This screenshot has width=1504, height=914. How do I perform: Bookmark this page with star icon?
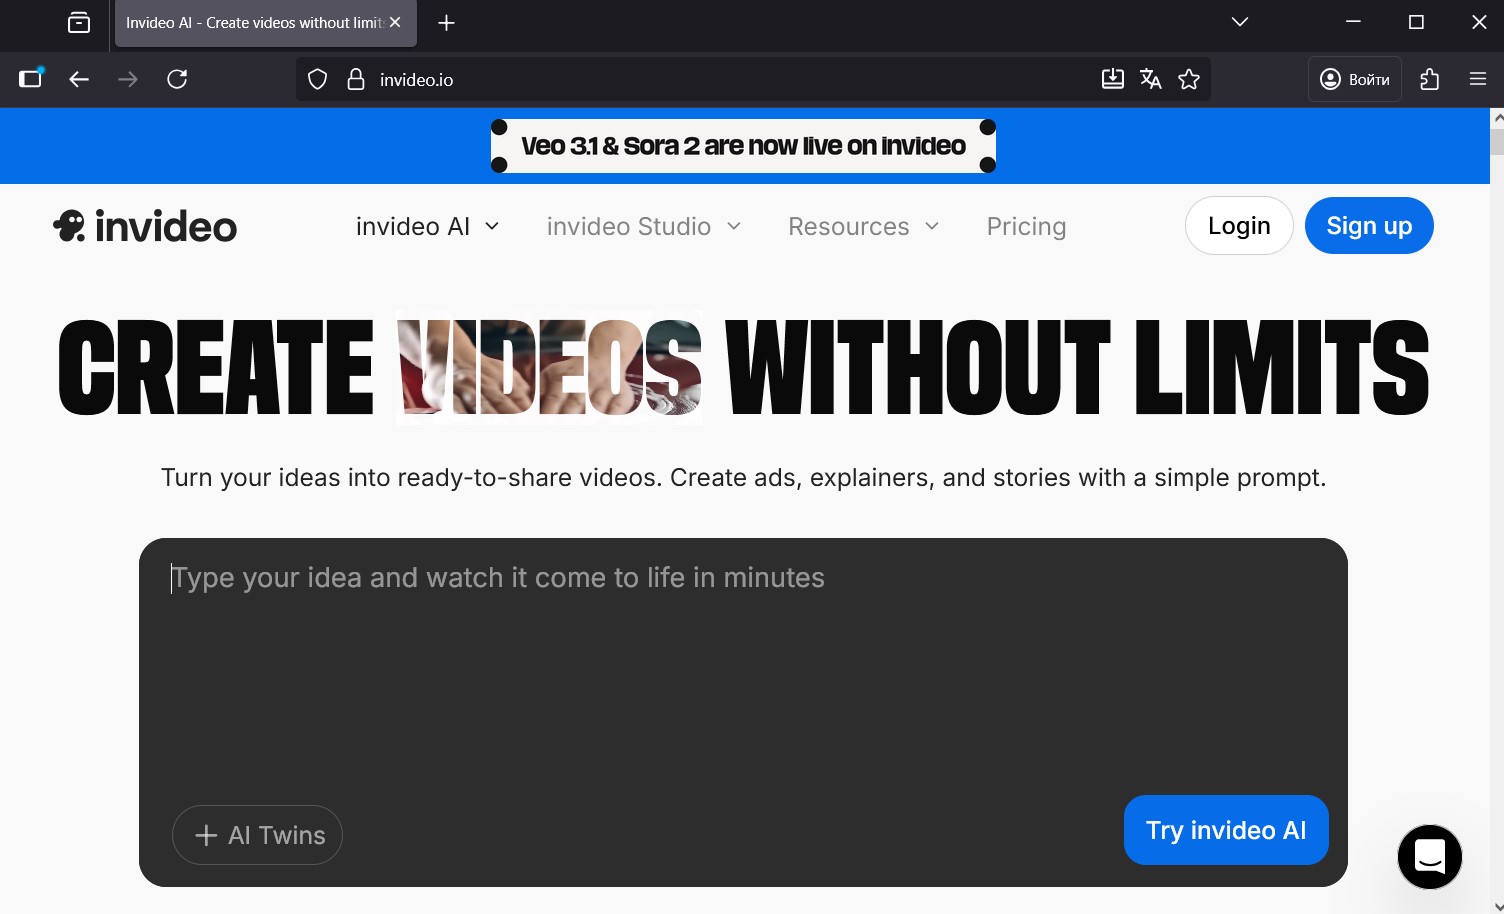(x=1189, y=80)
